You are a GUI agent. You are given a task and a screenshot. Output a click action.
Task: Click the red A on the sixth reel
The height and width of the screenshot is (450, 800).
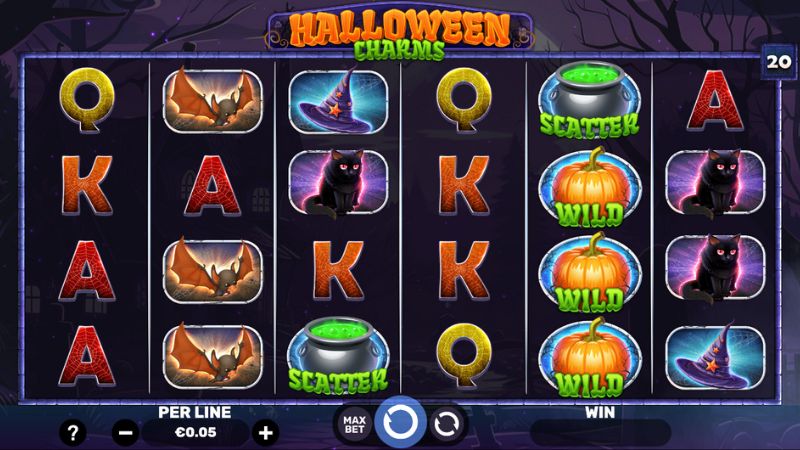tap(715, 101)
